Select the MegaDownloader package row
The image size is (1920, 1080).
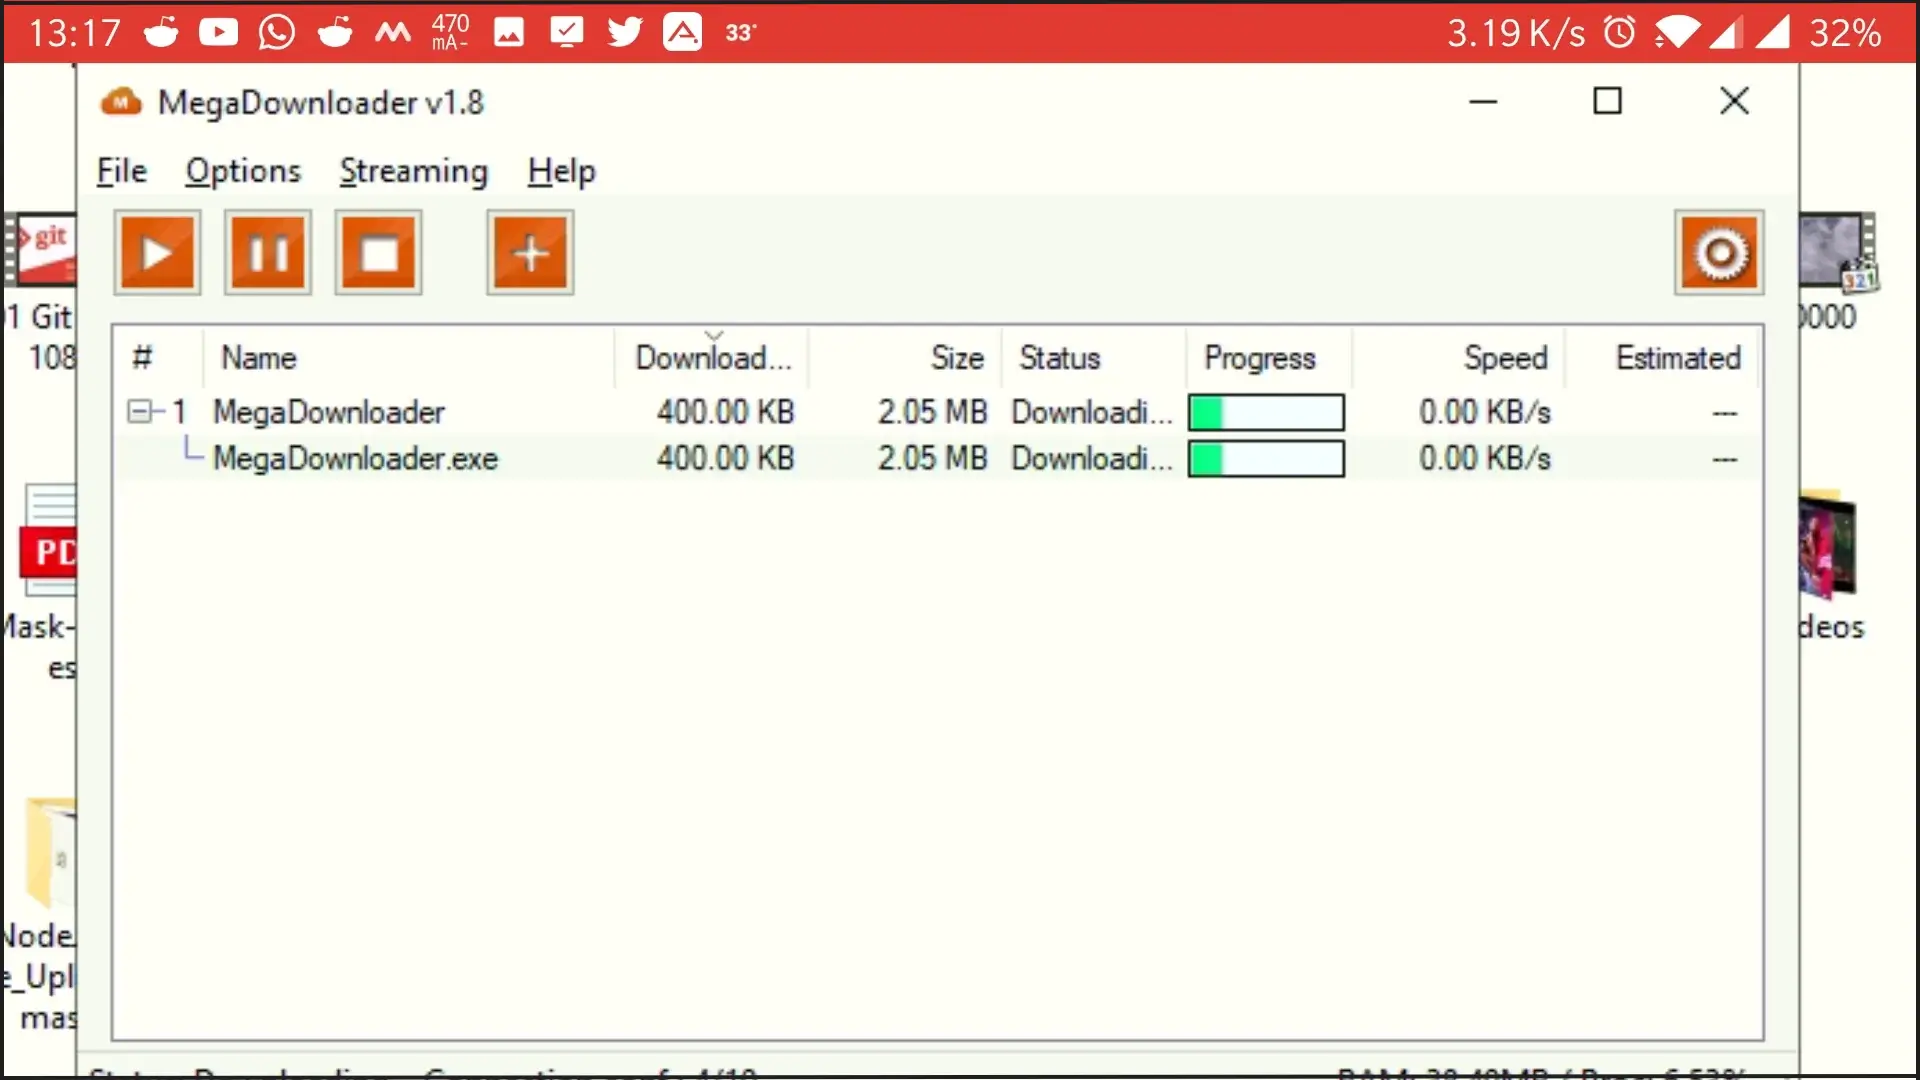coord(937,412)
